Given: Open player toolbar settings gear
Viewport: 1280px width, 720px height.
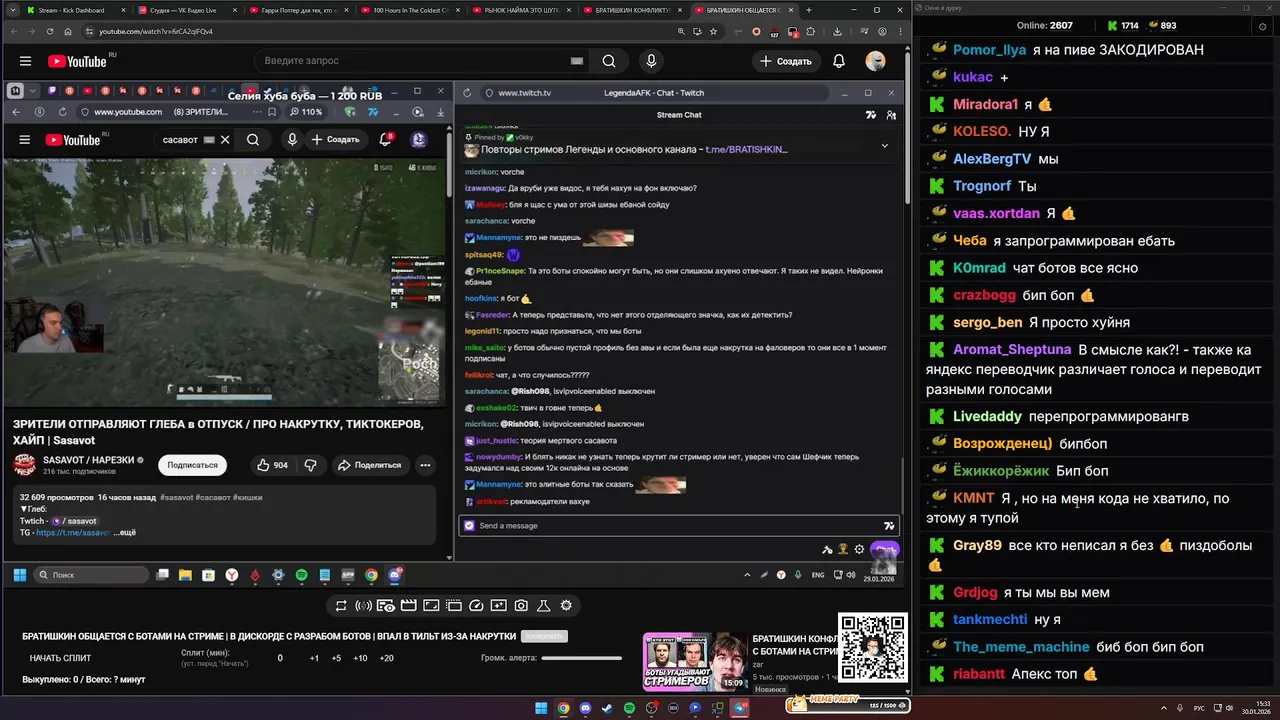Looking at the screenshot, I should [x=566, y=605].
